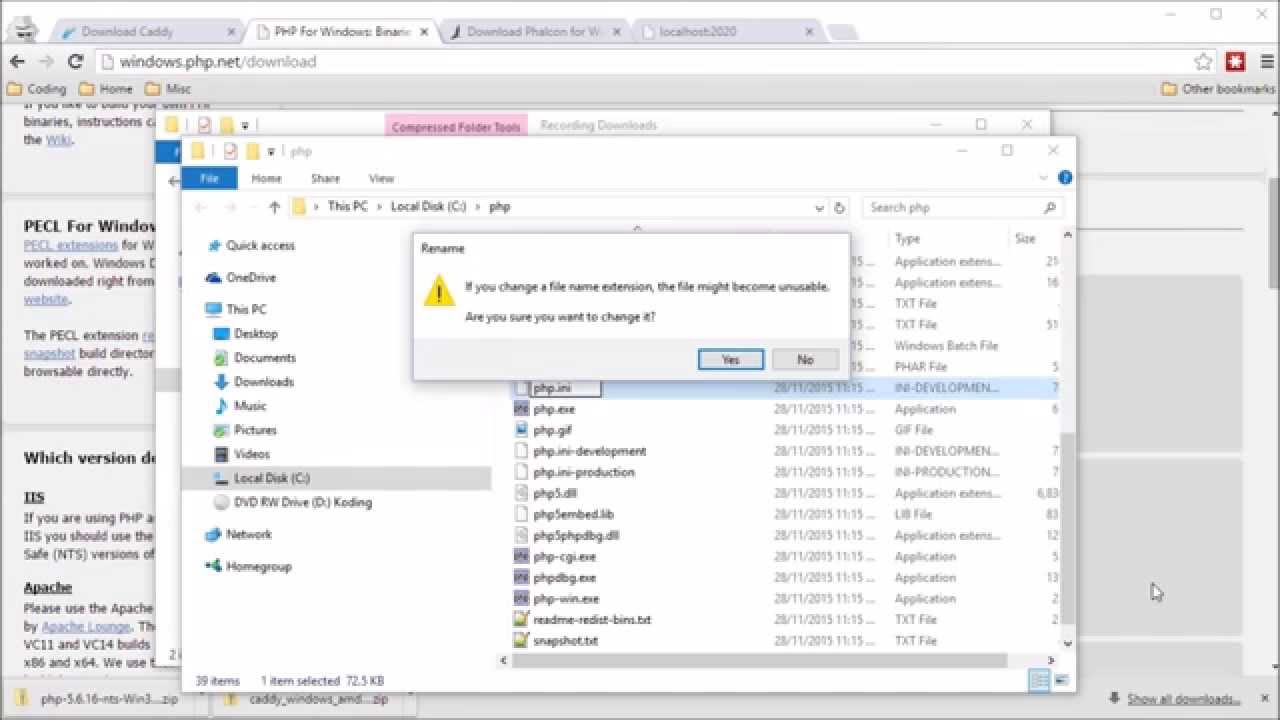Bookmark this page with the star icon
The width and height of the screenshot is (1280, 720).
(x=1203, y=62)
